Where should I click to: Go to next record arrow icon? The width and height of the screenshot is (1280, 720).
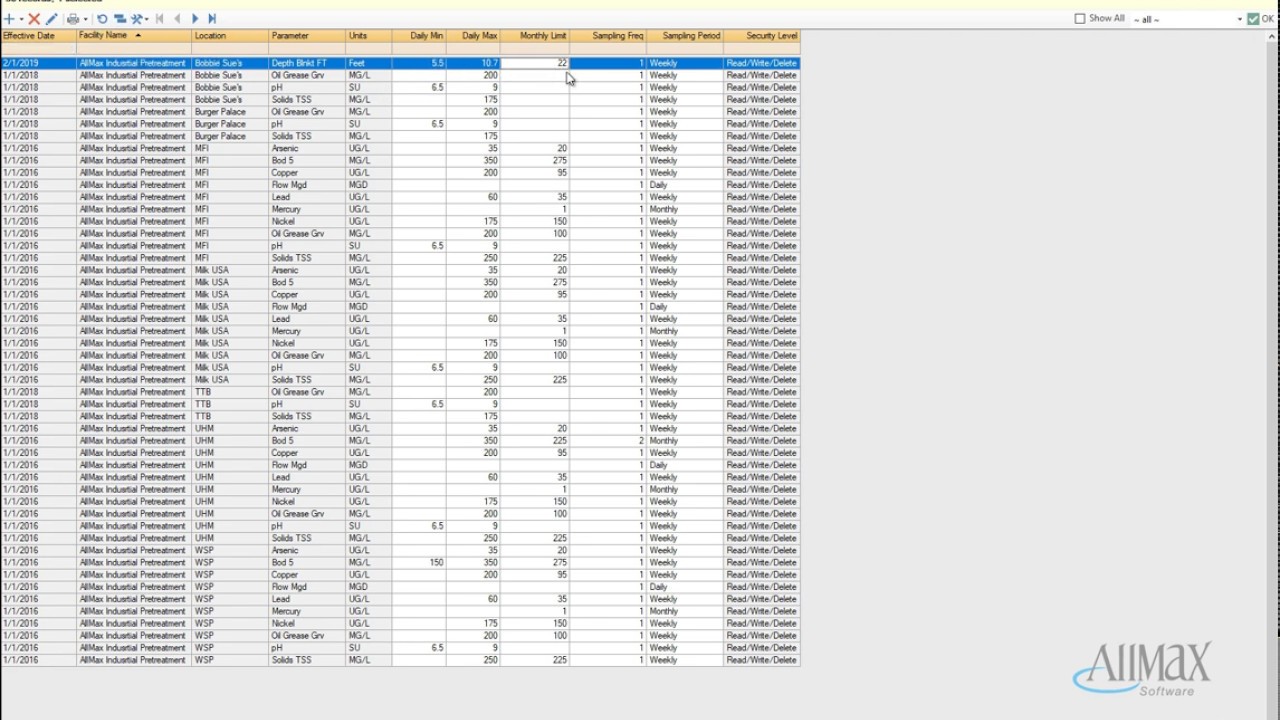(195, 19)
